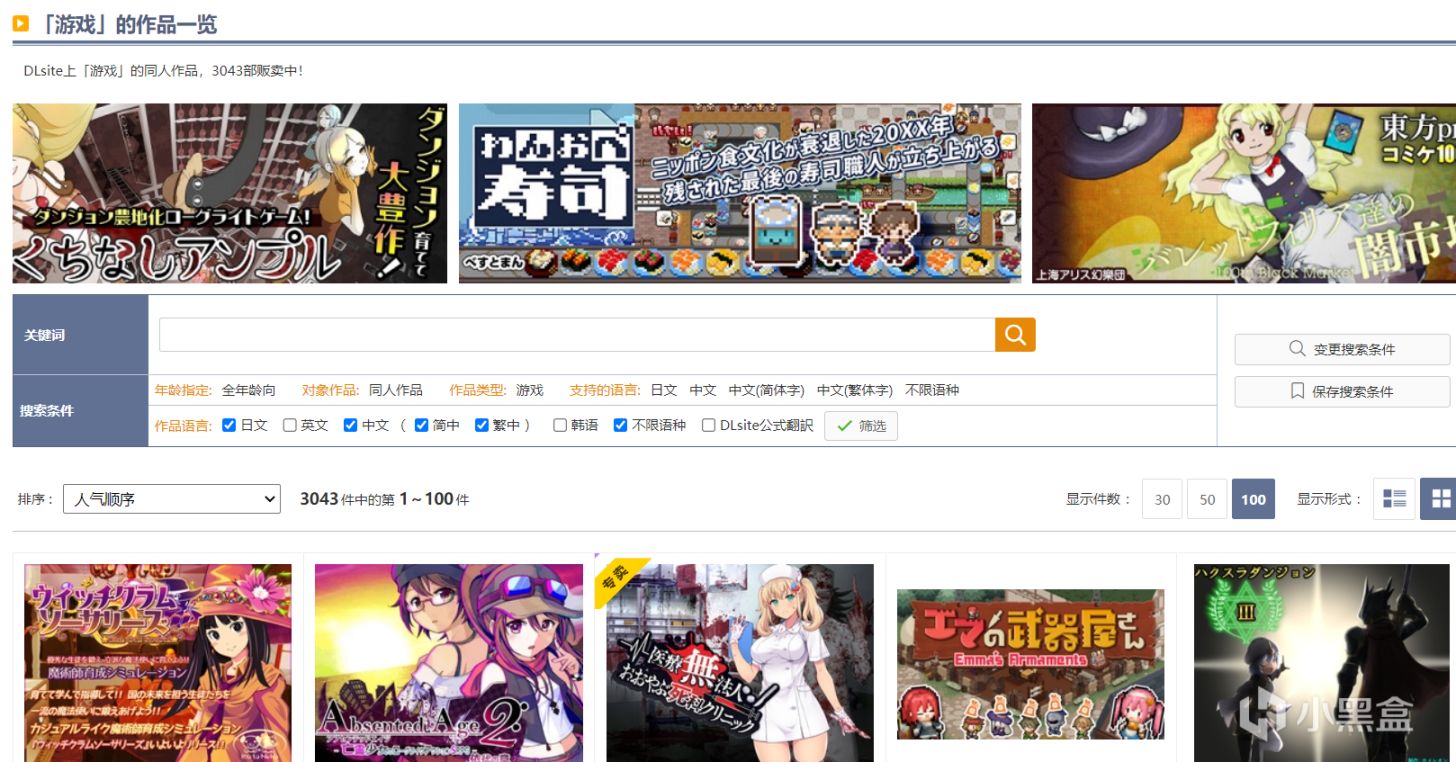The image size is (1456, 762).
Task: Toggle the 中文 language checkbox
Action: (350, 425)
